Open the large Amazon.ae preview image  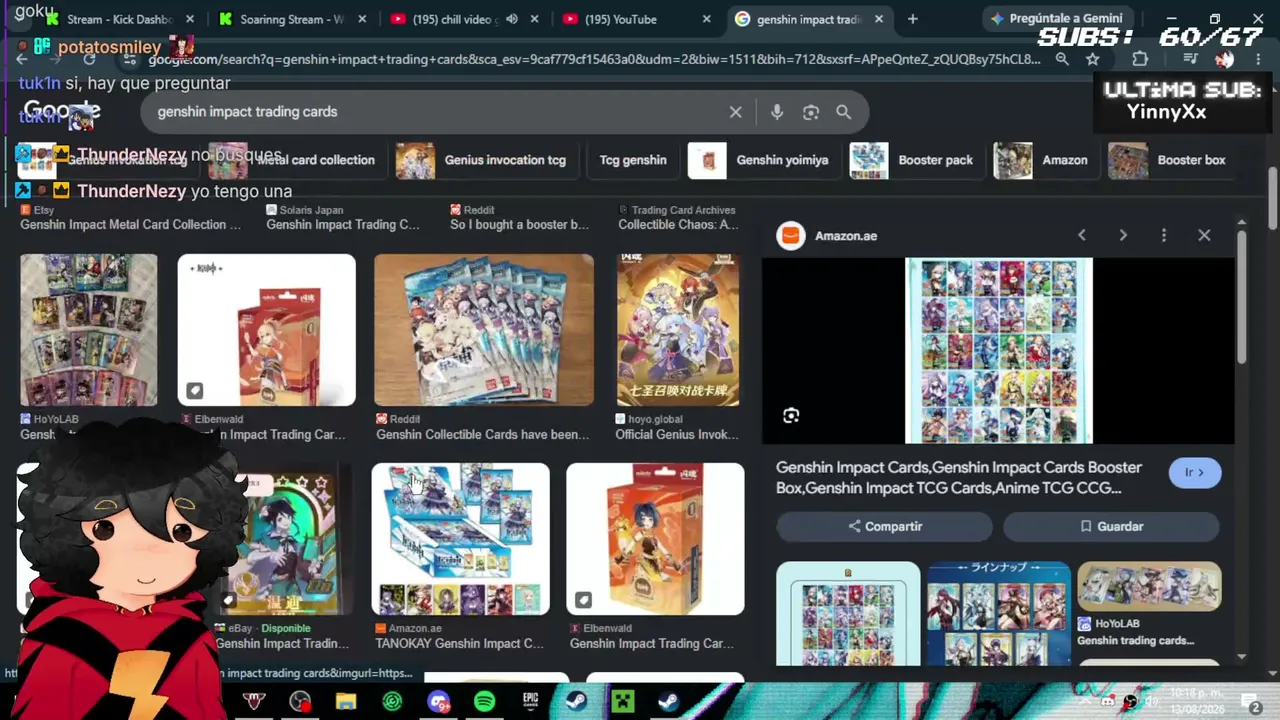coord(999,351)
